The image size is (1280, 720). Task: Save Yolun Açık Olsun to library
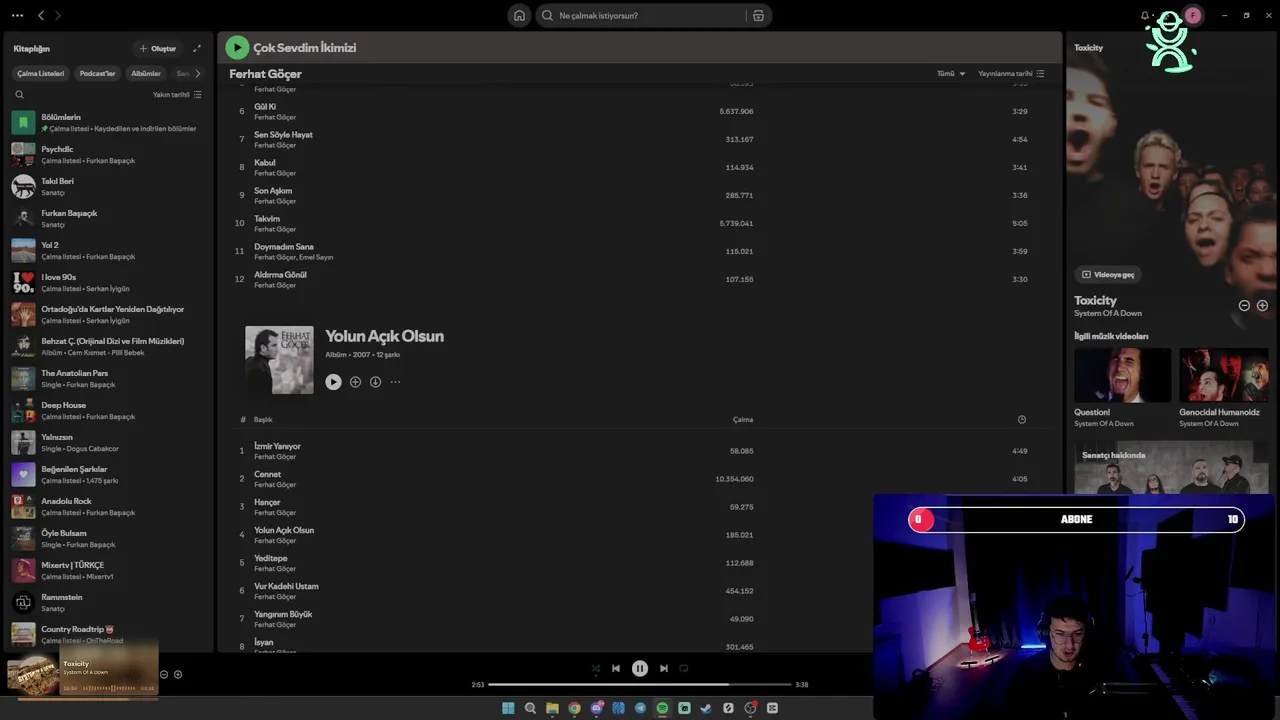(x=355, y=382)
